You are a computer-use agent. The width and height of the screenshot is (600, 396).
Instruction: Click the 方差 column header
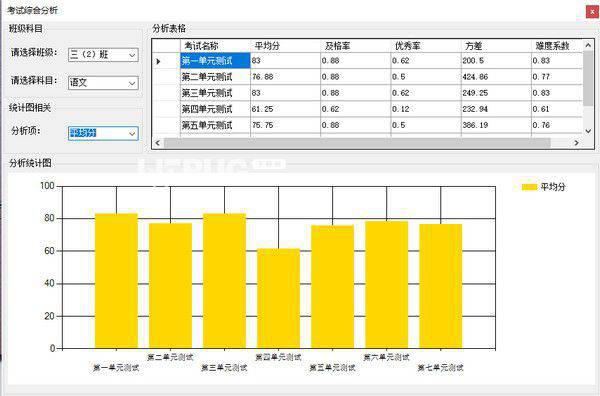click(496, 46)
